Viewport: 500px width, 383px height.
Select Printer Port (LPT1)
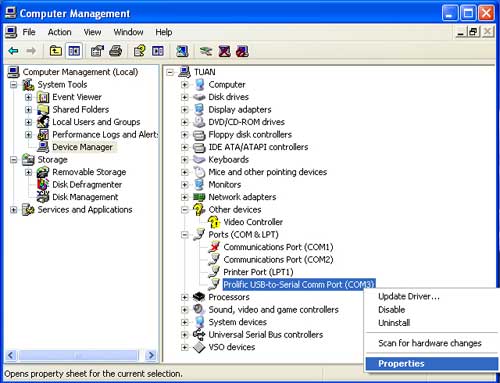coord(258,272)
